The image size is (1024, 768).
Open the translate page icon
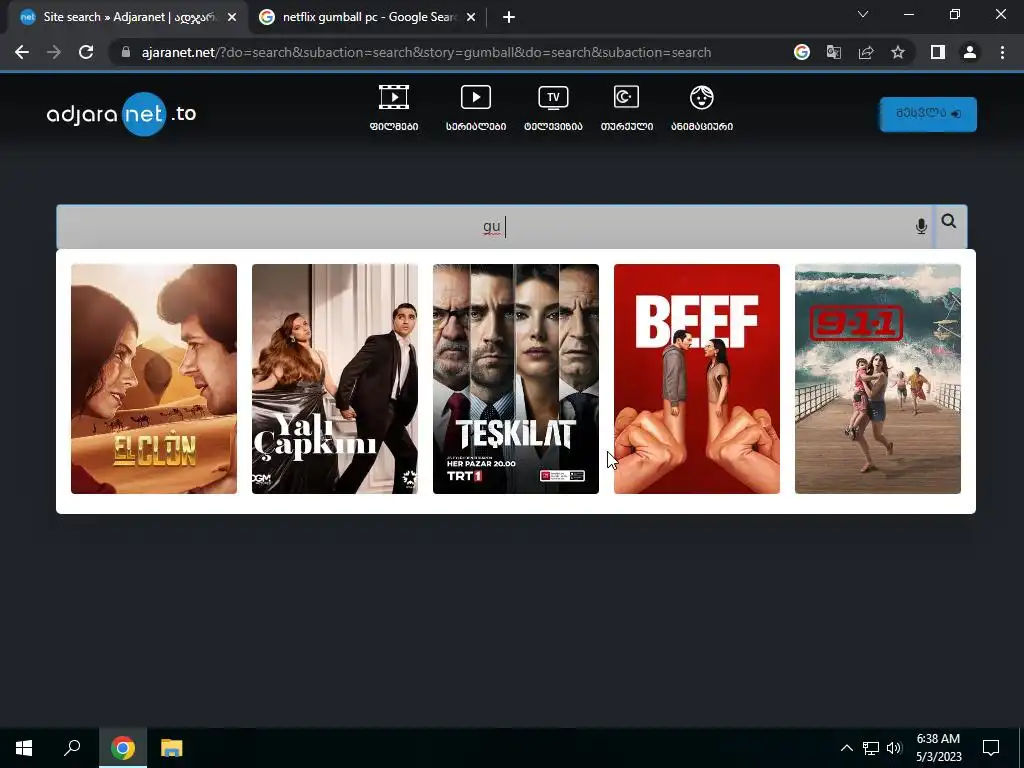[x=833, y=52]
